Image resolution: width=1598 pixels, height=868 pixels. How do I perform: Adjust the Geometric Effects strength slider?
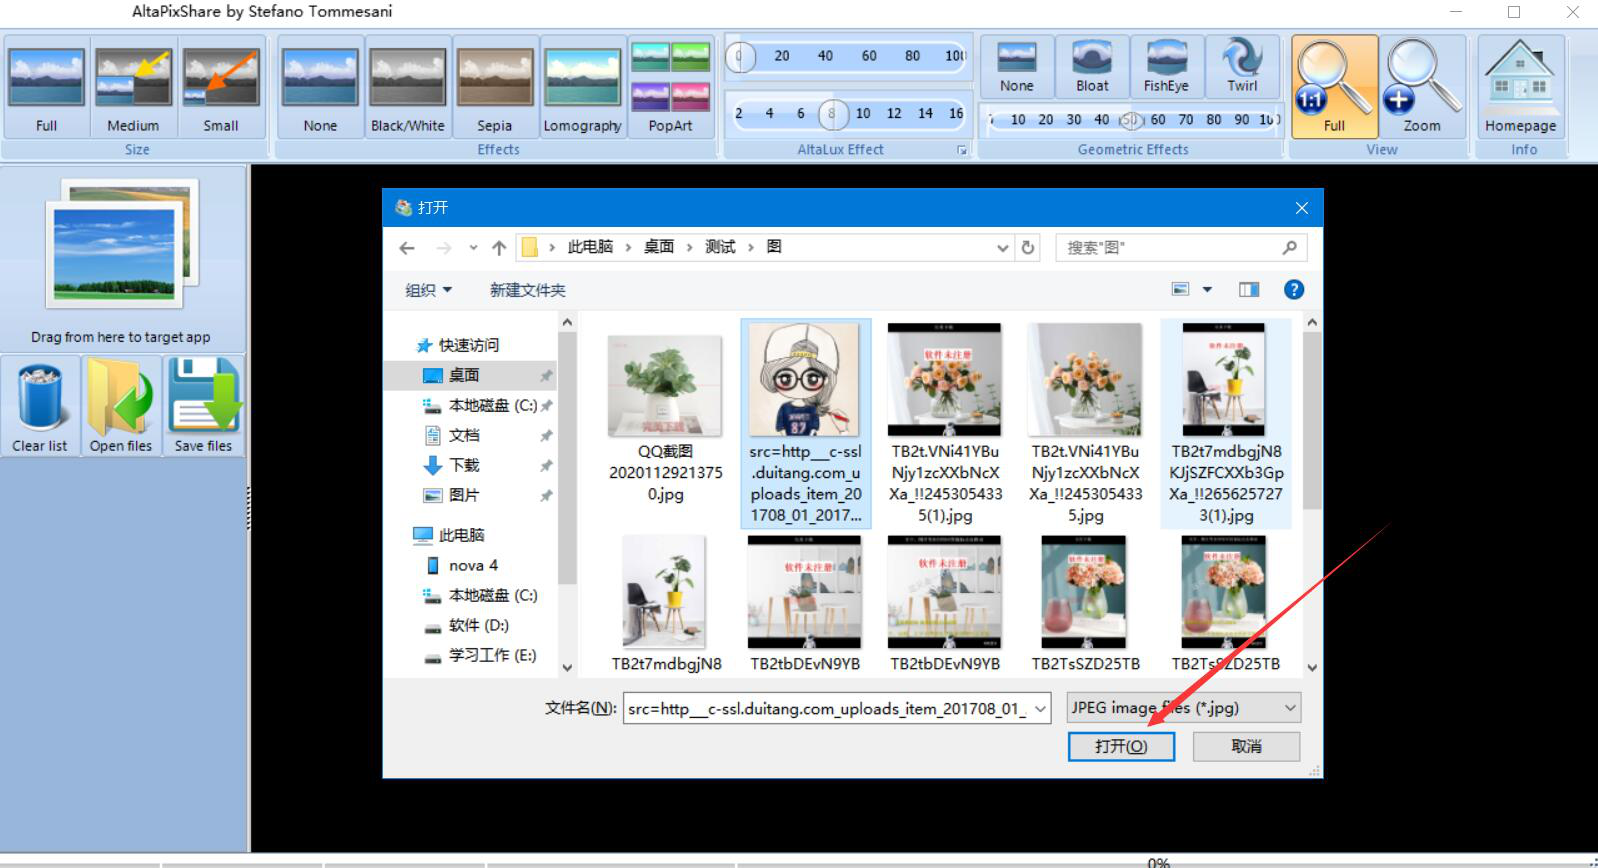pyautogui.click(x=1133, y=120)
